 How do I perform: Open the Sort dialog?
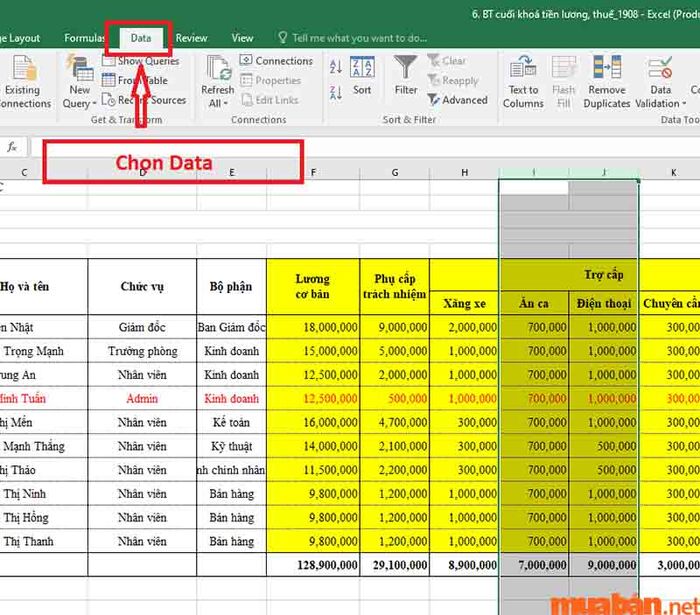pos(362,76)
